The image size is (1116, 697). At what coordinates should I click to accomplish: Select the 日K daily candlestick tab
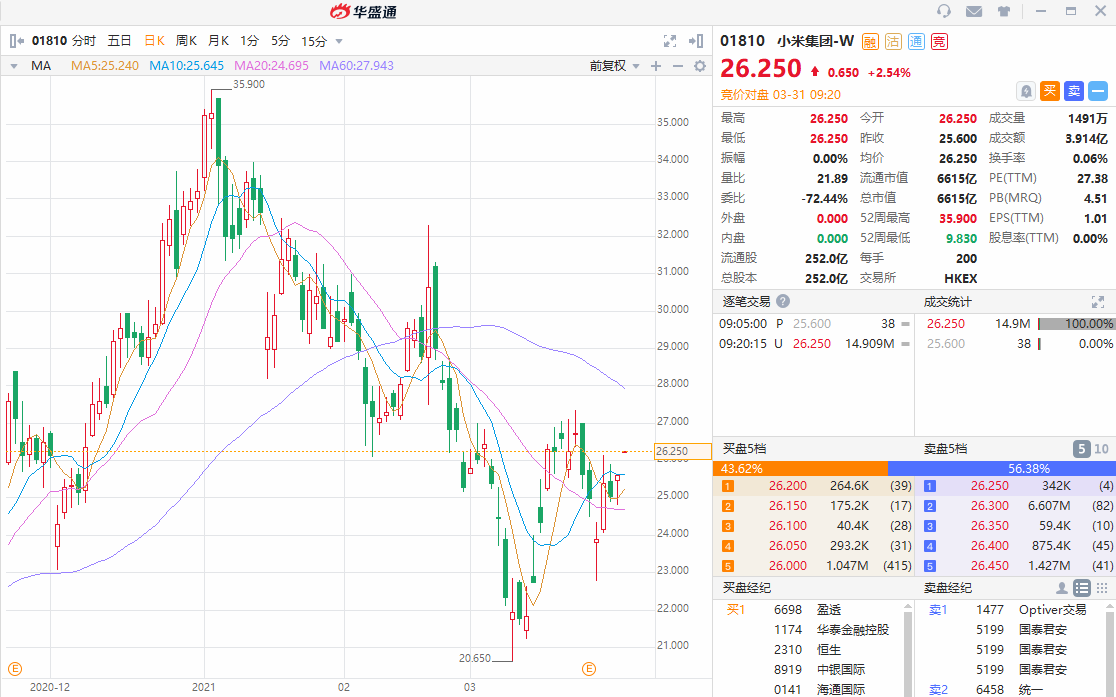(154, 41)
